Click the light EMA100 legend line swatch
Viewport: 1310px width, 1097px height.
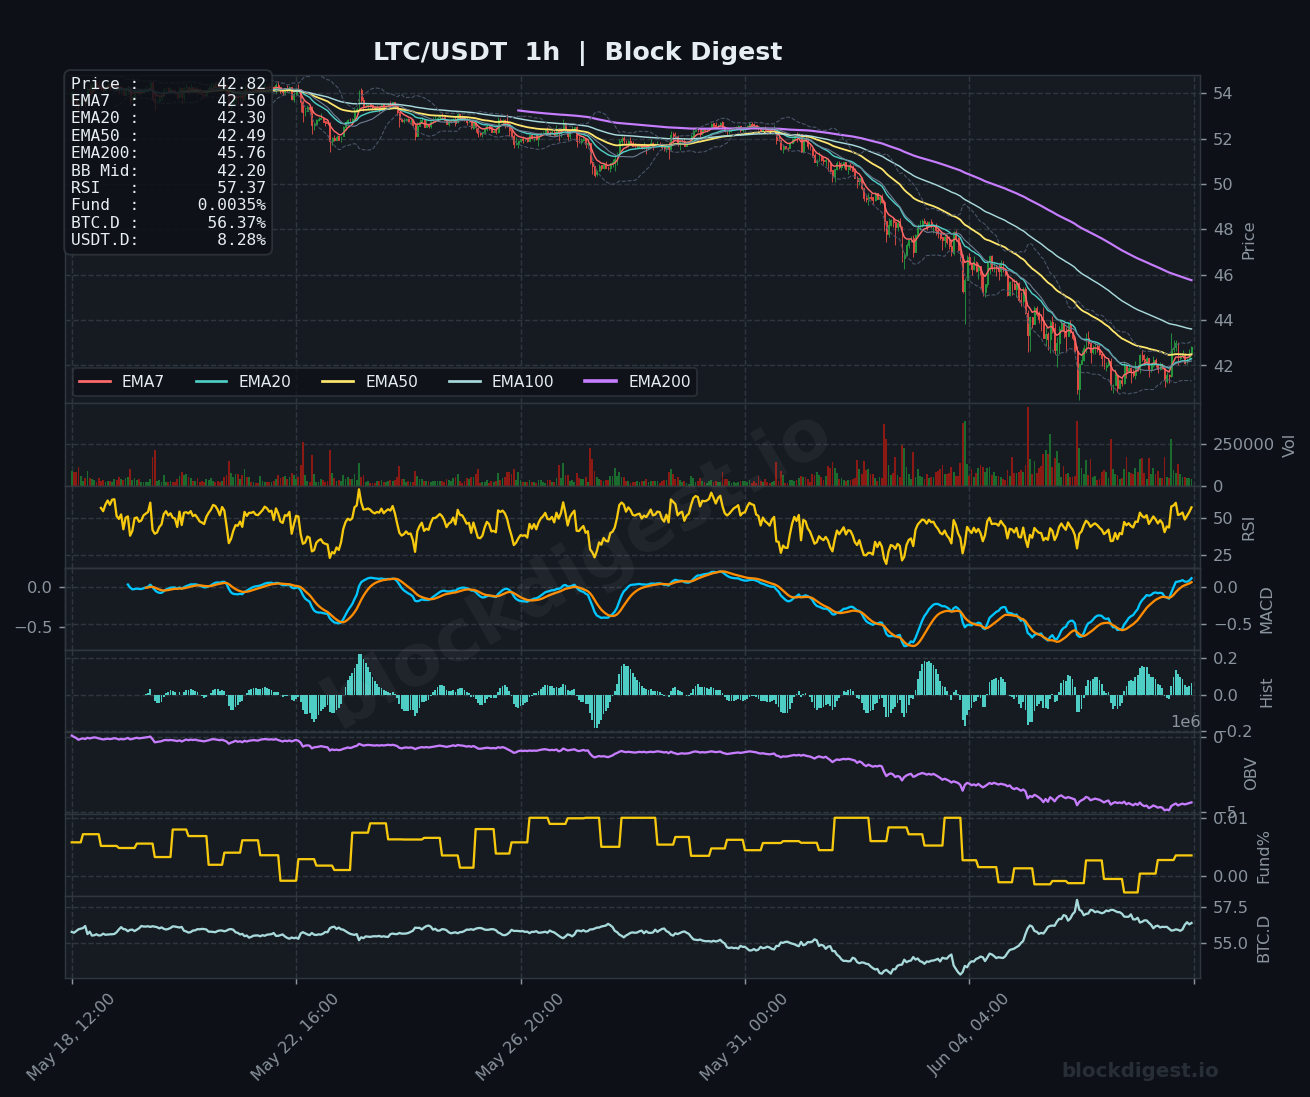pos(465,382)
